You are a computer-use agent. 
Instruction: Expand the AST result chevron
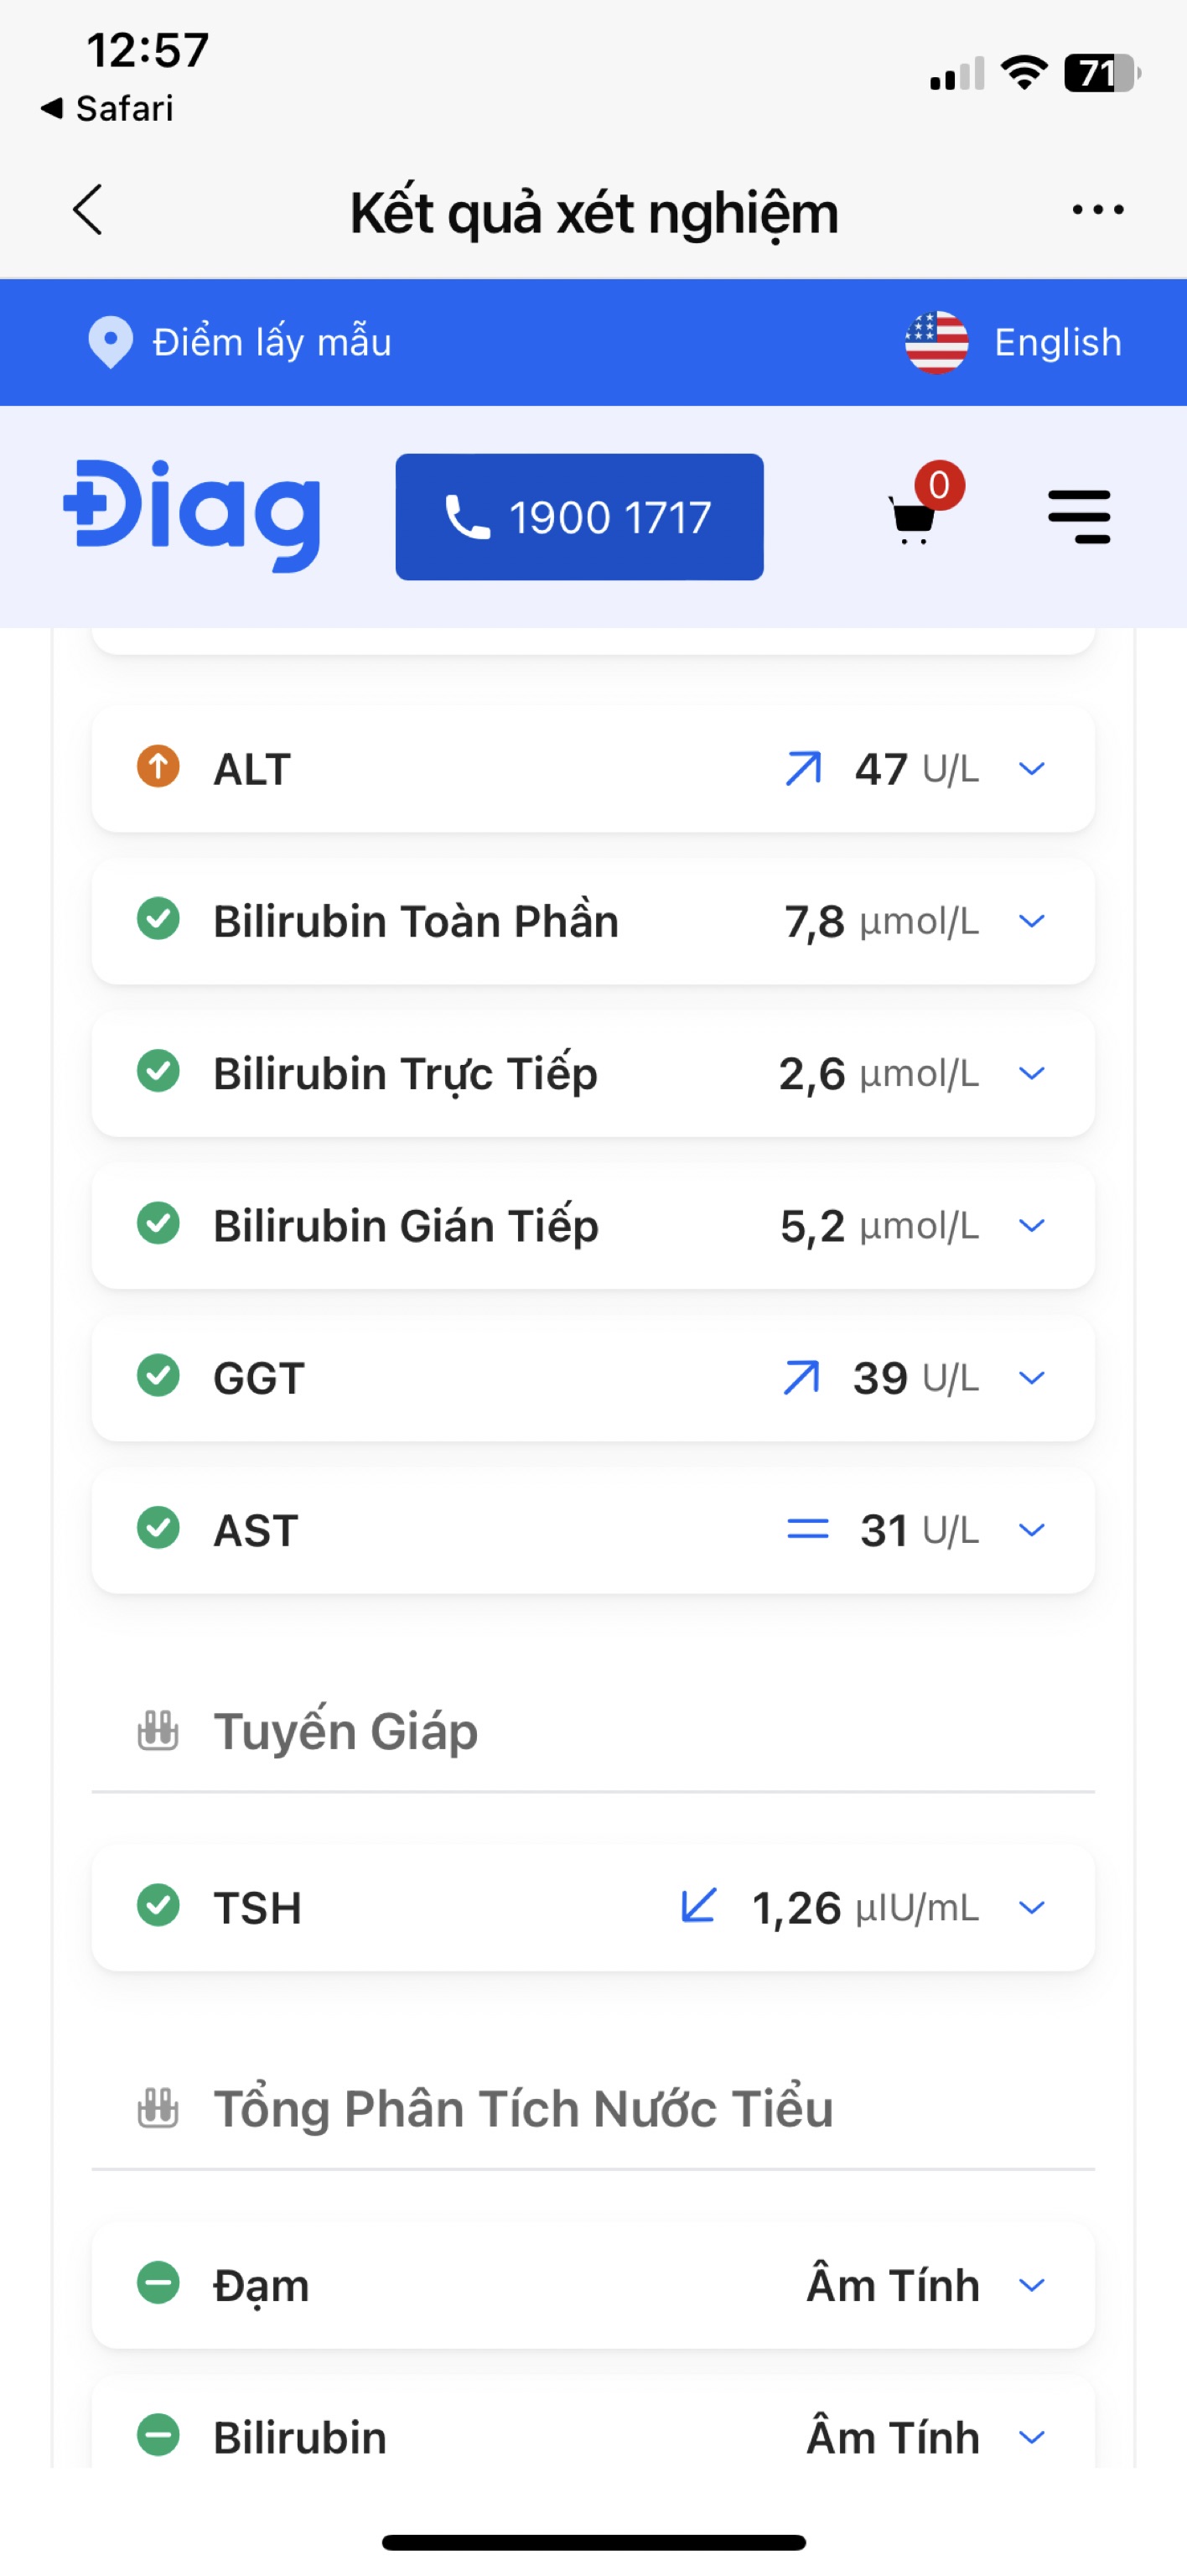coord(1031,1530)
